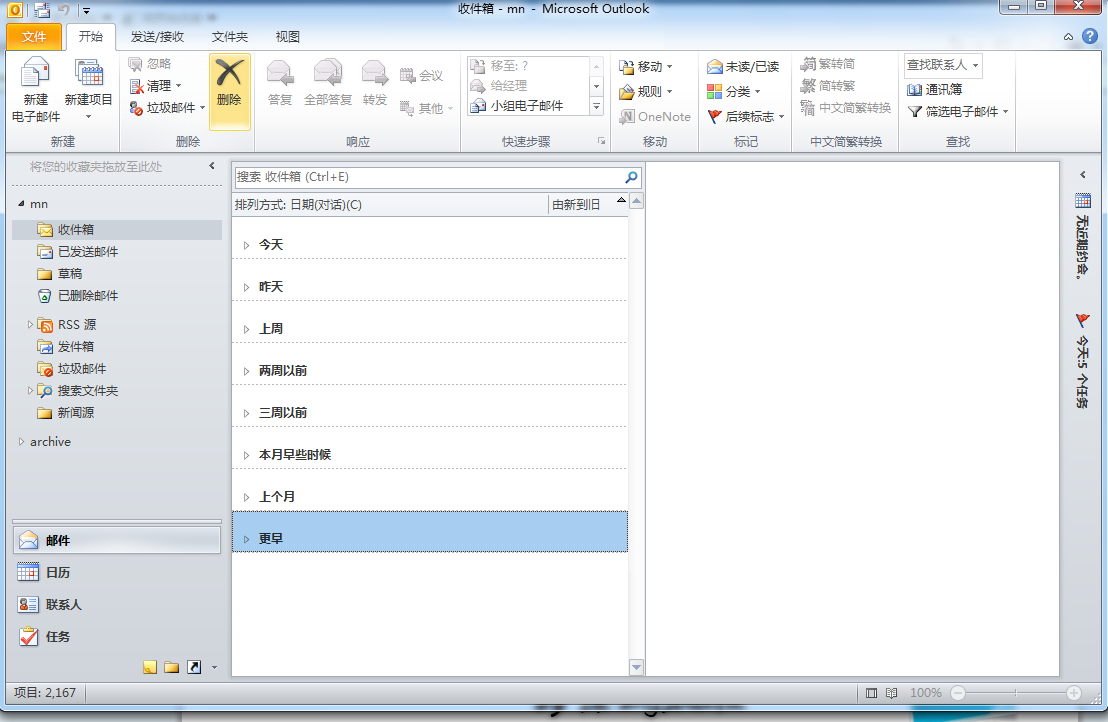Switch to 任务 tasks view
This screenshot has width=1108, height=722.
tap(117, 637)
